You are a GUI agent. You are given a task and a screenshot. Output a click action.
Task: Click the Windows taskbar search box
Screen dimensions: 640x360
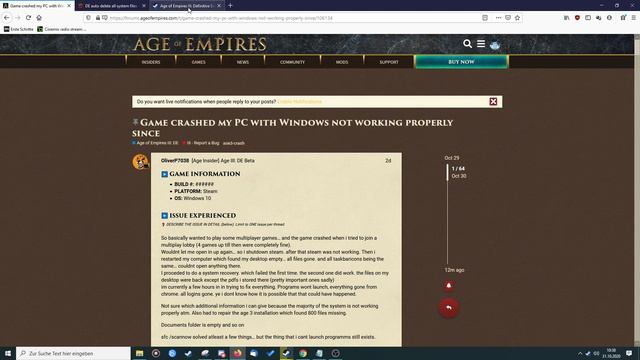(73, 353)
